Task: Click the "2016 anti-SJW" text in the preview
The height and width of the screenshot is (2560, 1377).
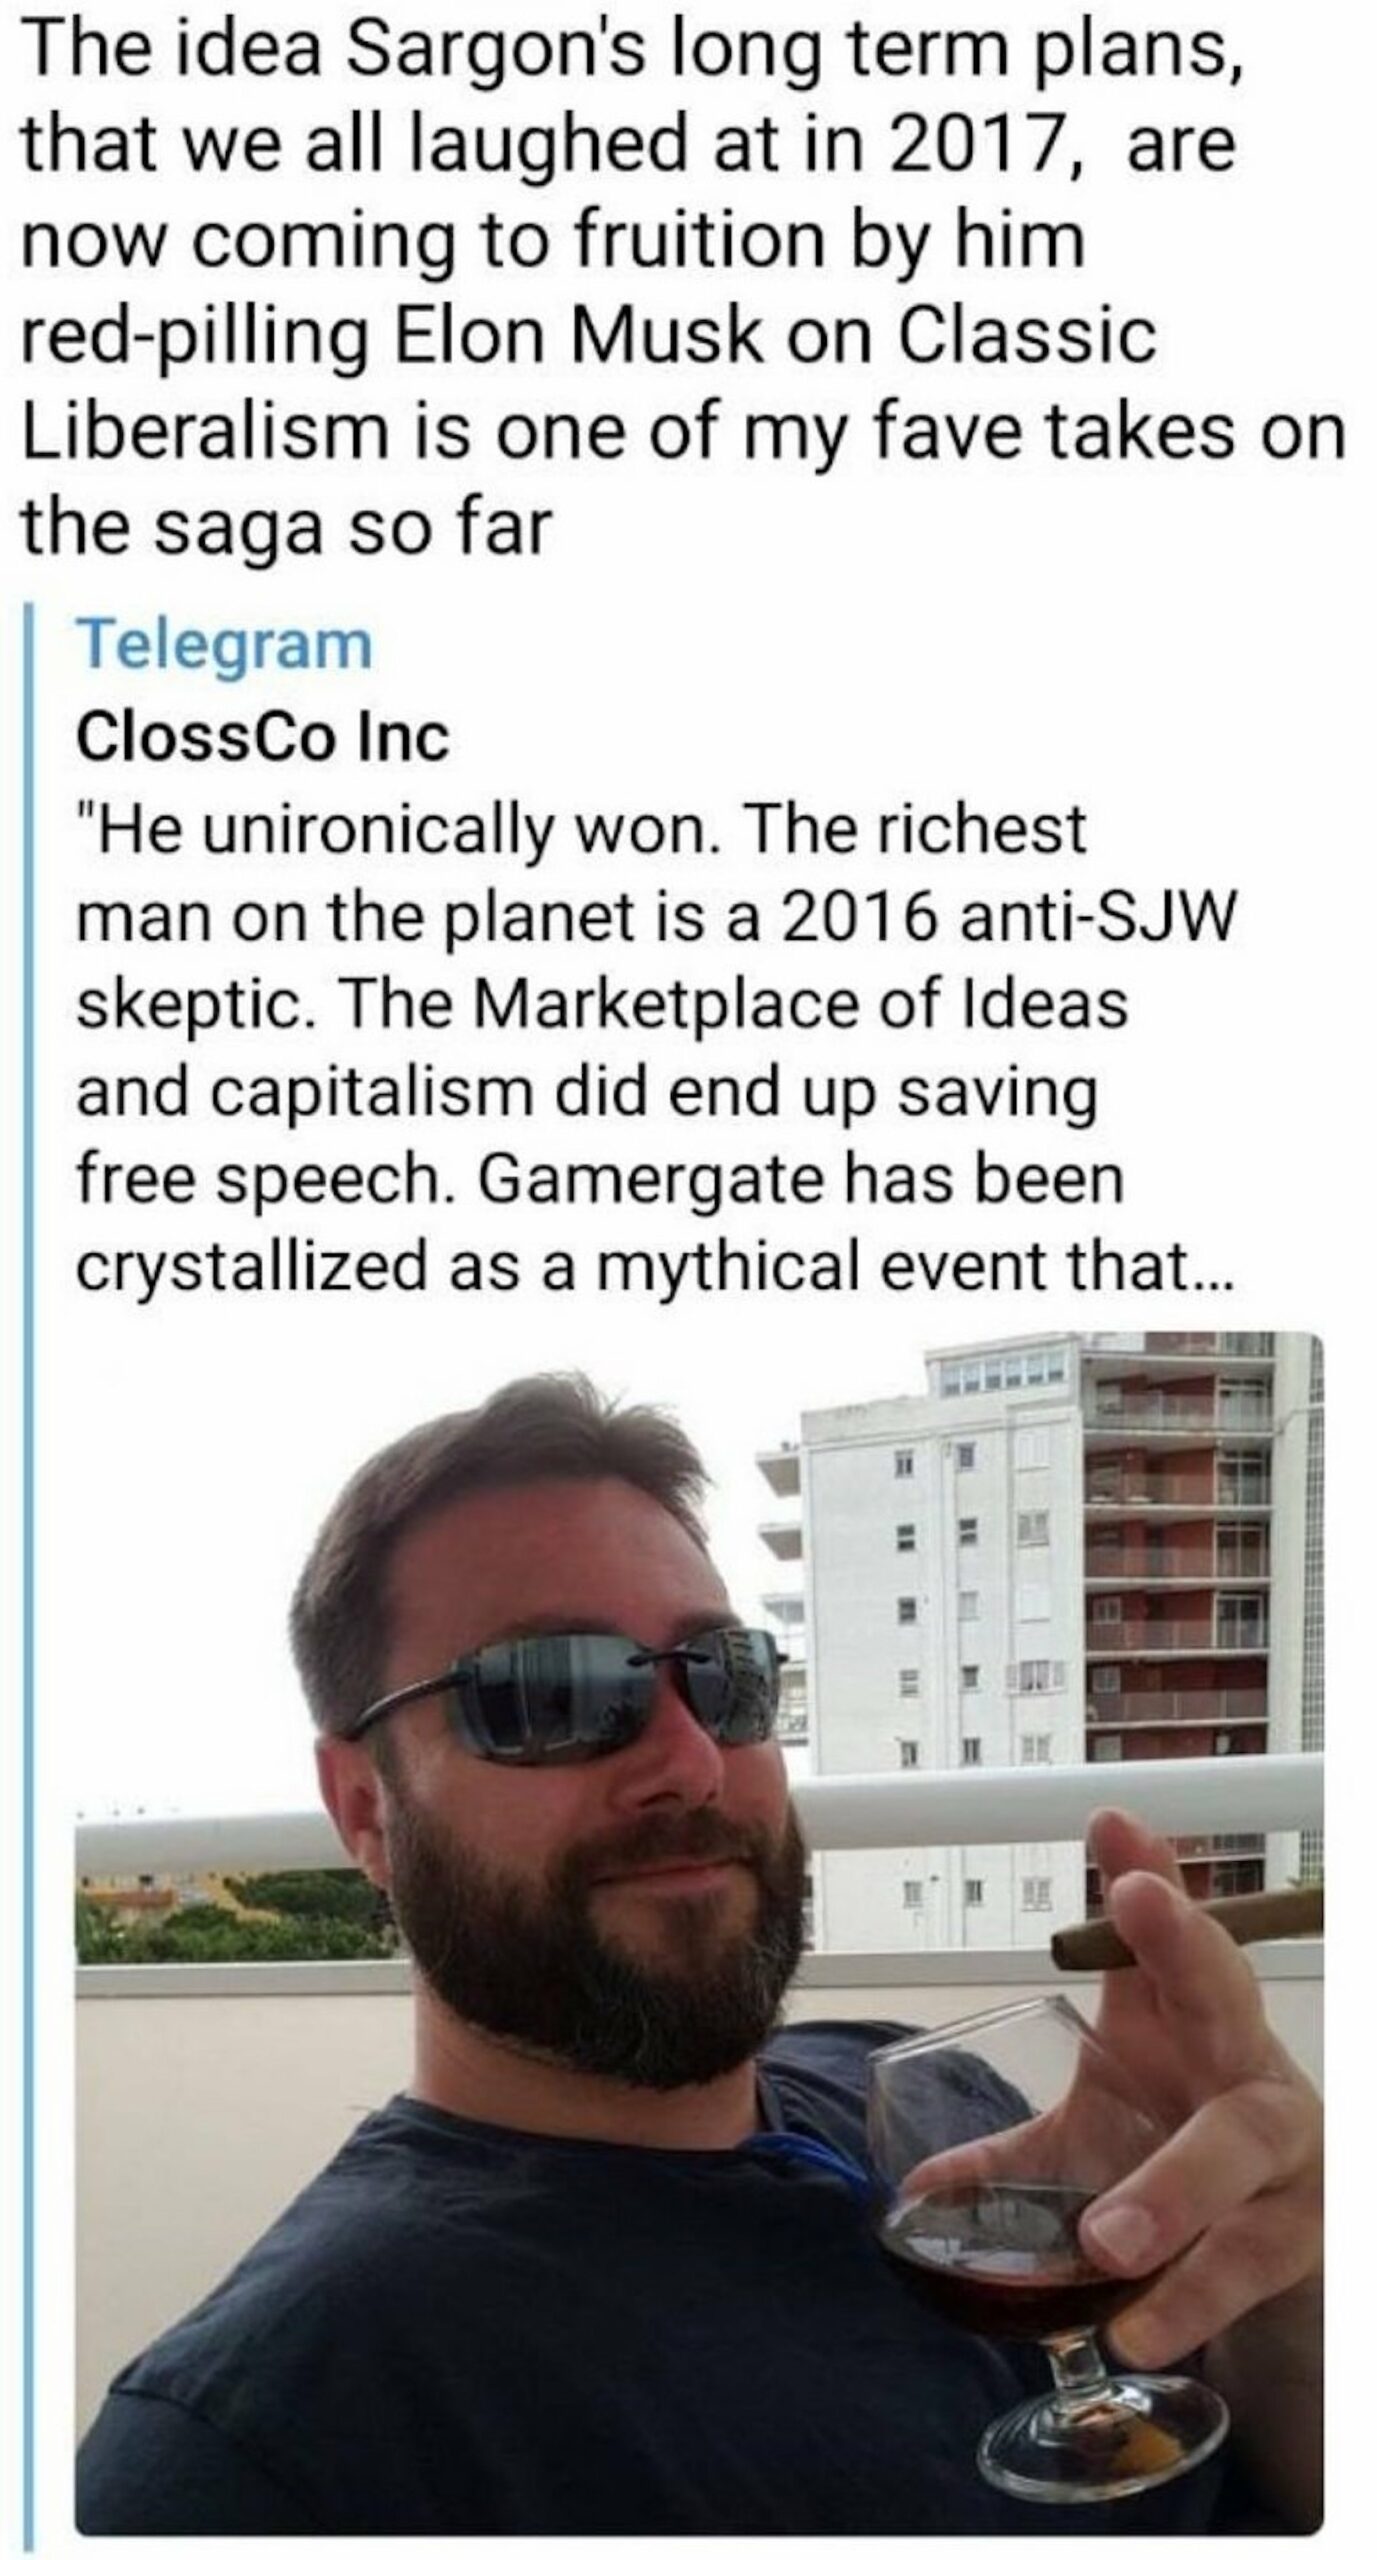Action: point(1005,918)
